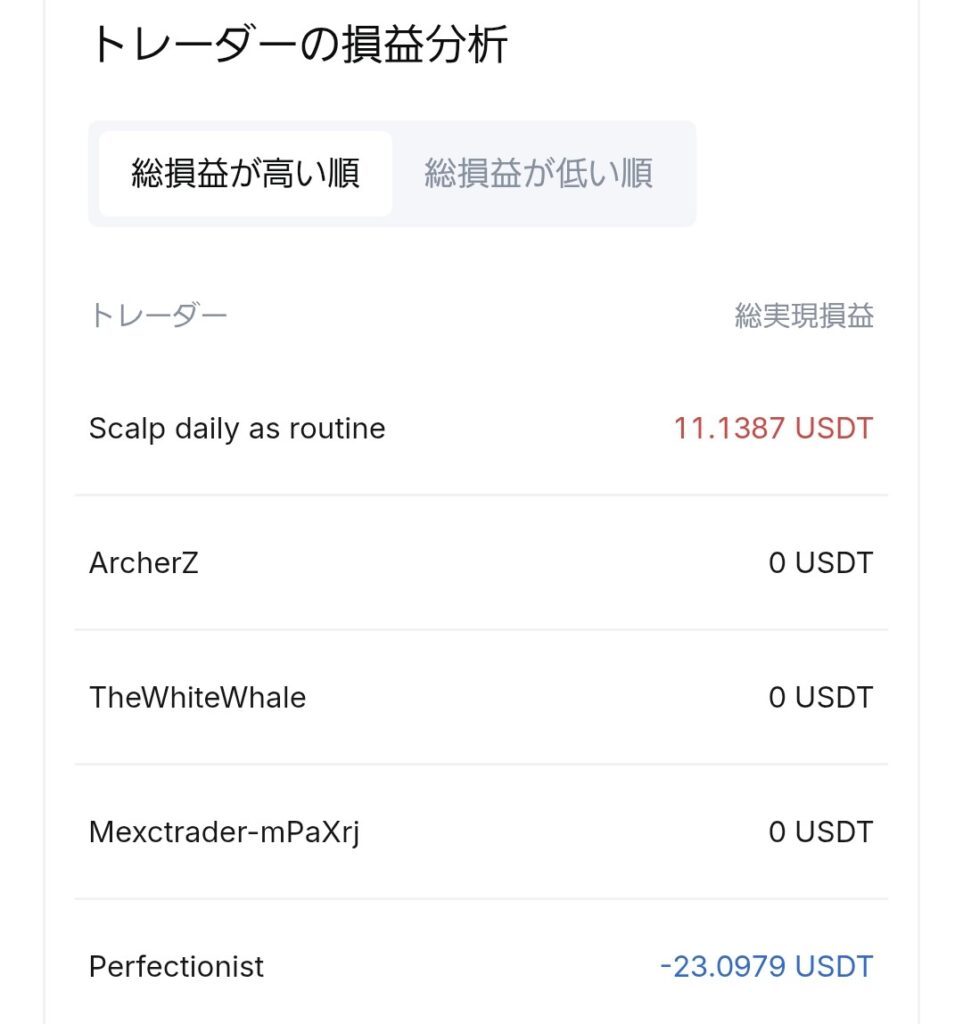Click TheWhiteWhale's 0 USDT value
Image resolution: width=963 pixels, height=1024 pixels.
[820, 697]
